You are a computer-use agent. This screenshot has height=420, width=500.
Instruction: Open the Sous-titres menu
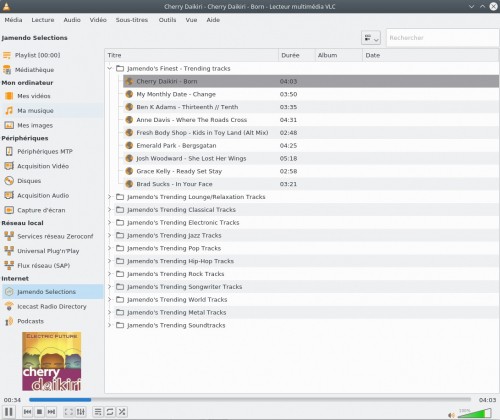[x=132, y=20]
